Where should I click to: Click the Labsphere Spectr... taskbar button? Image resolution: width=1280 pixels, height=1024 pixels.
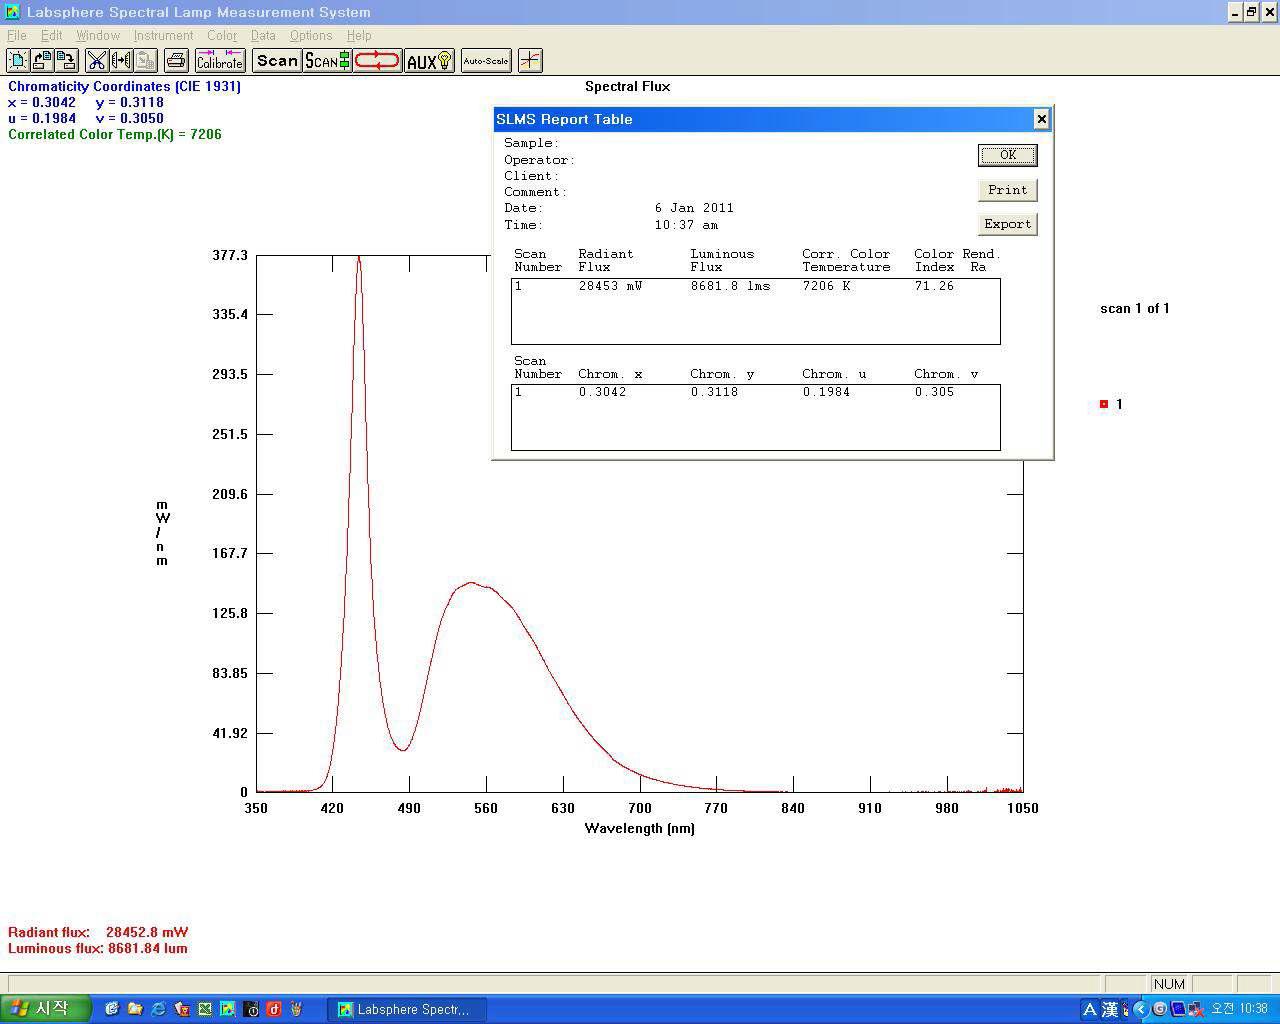pos(408,1009)
